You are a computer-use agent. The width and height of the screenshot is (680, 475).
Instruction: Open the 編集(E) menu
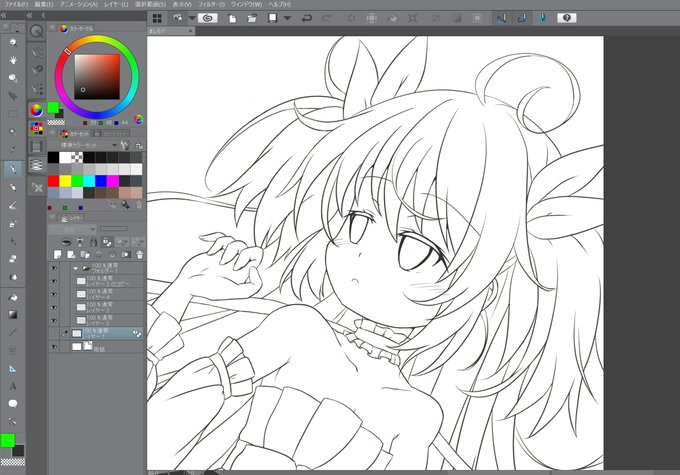click(x=44, y=4)
